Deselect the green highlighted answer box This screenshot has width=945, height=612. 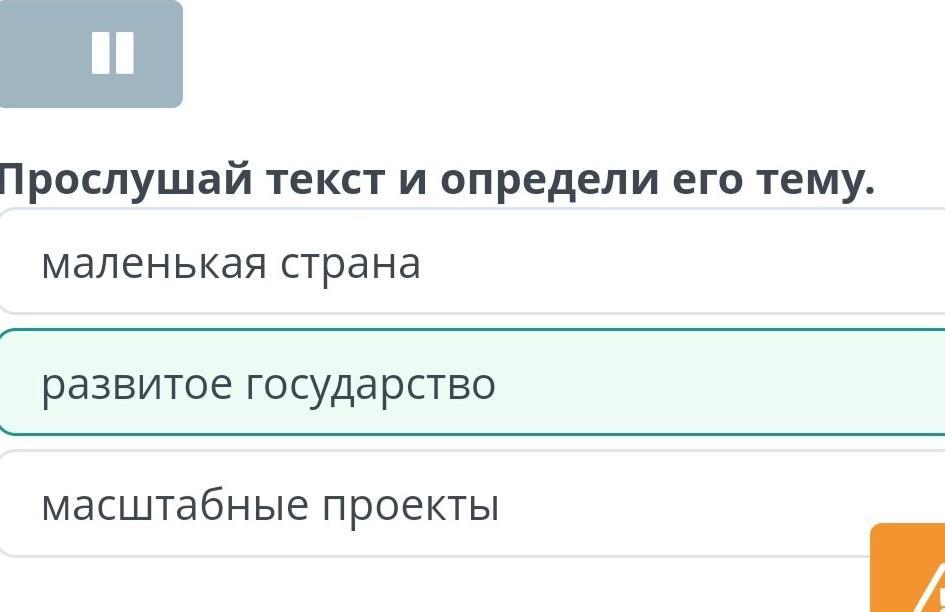point(700,385)
